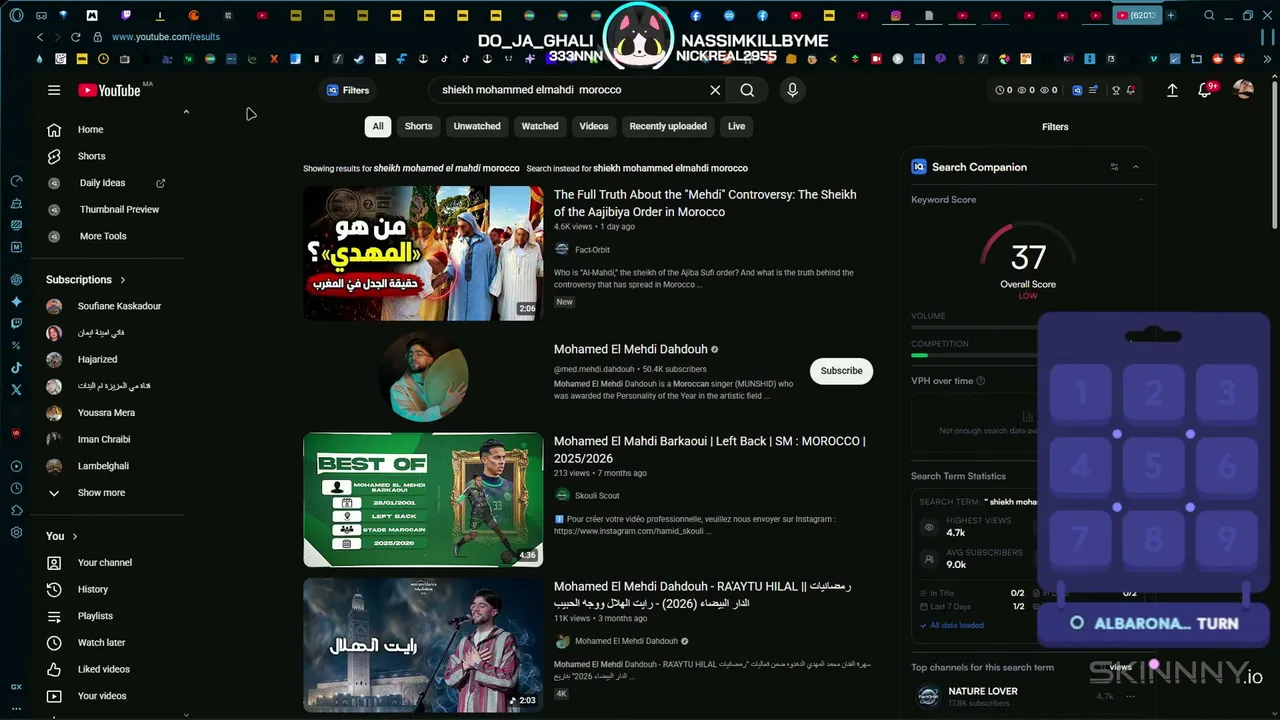
Task: Select the Watched filter chip
Action: 540,127
